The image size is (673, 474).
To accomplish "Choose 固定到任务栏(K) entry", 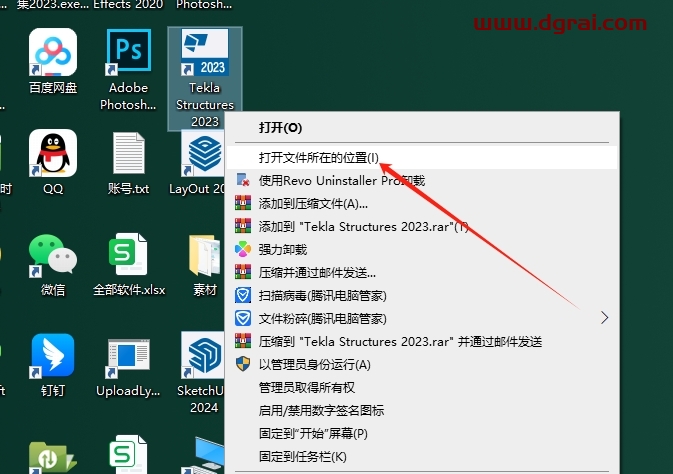I will (421, 456).
